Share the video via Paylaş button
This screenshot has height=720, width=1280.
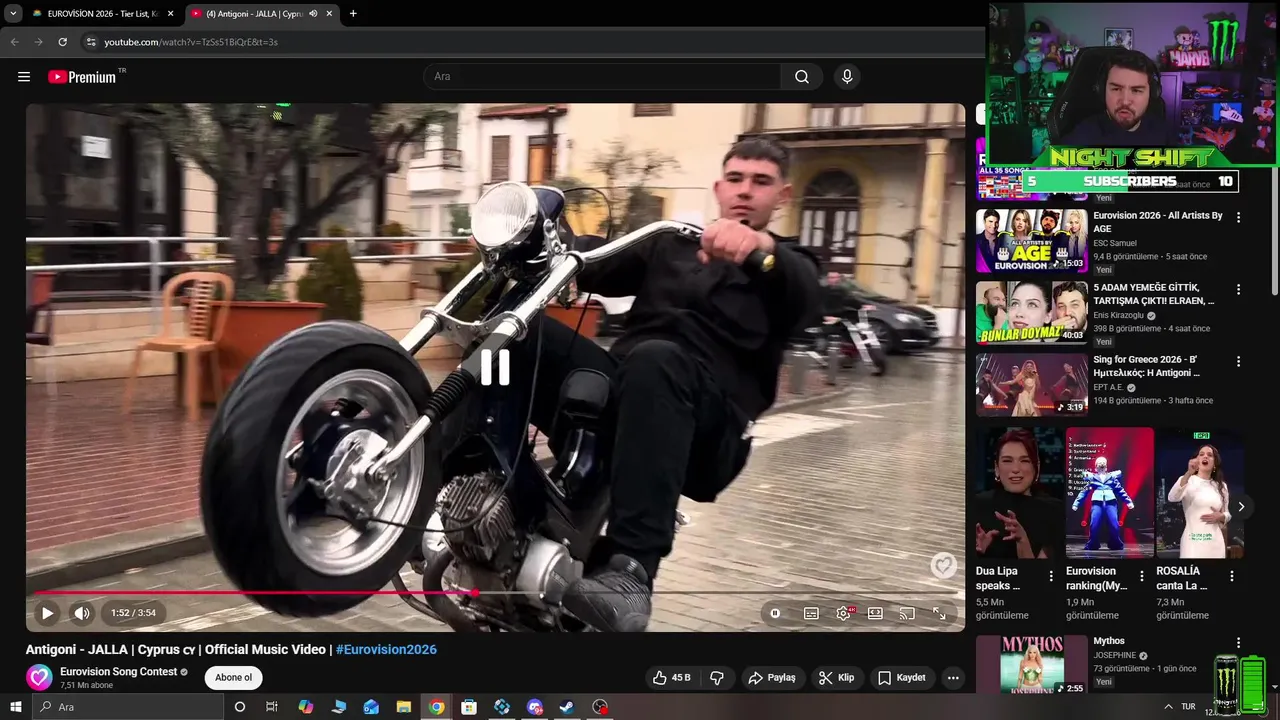click(x=772, y=678)
